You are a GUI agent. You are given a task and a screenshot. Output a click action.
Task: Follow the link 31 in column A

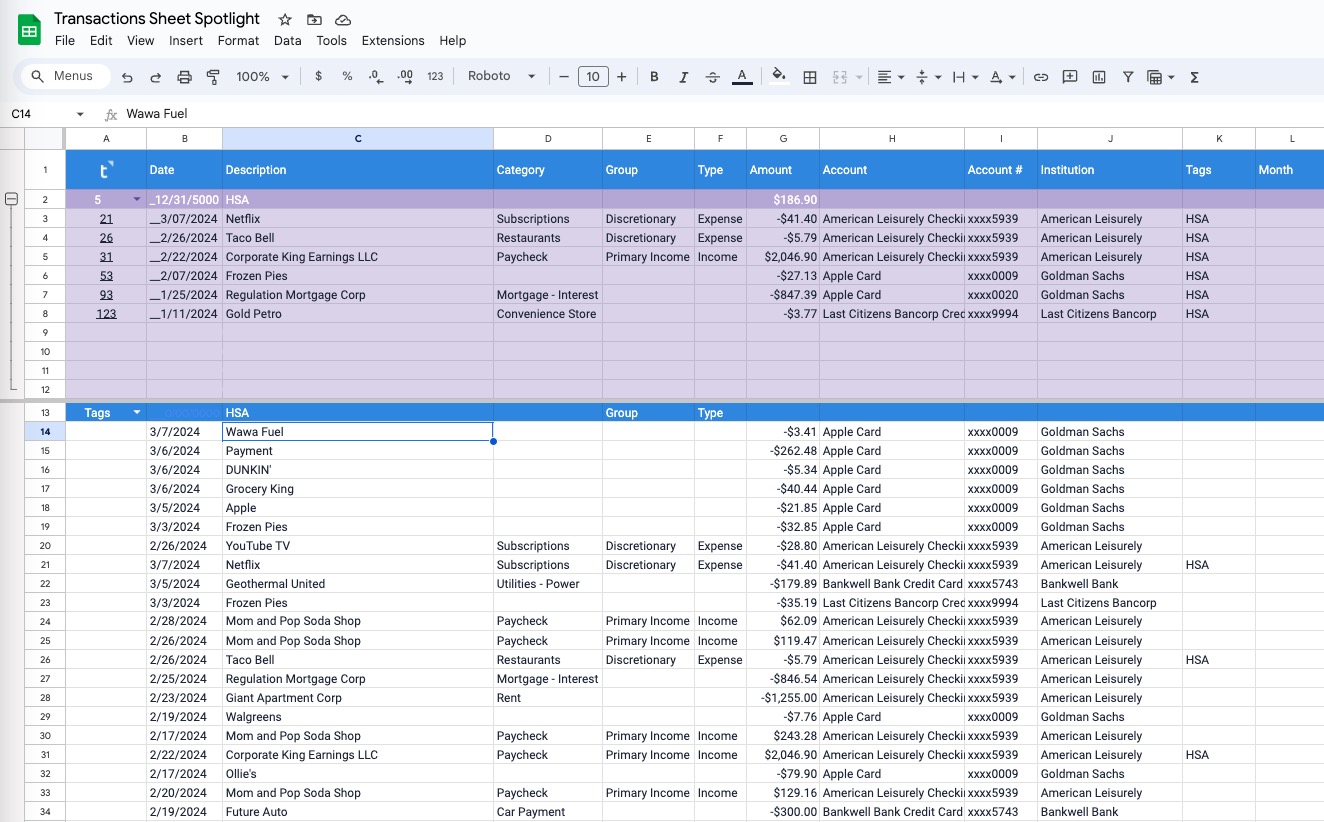[106, 257]
